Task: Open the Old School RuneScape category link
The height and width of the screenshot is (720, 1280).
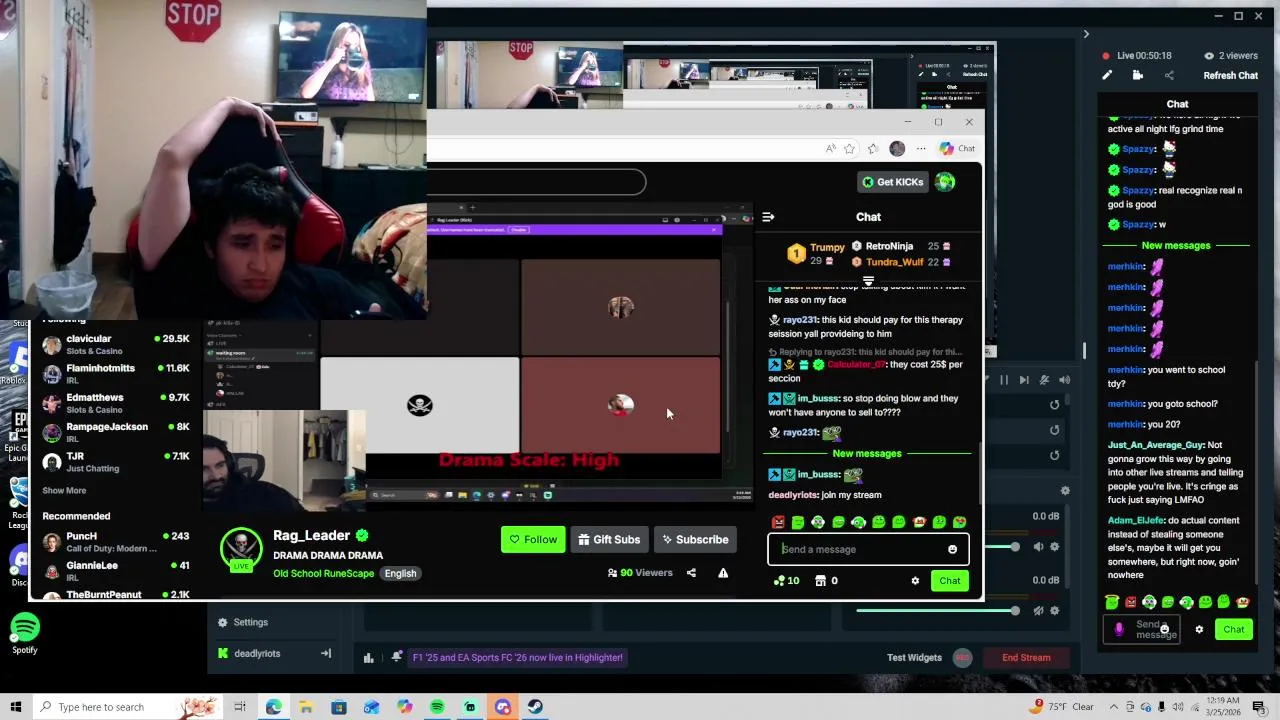Action: pos(323,573)
